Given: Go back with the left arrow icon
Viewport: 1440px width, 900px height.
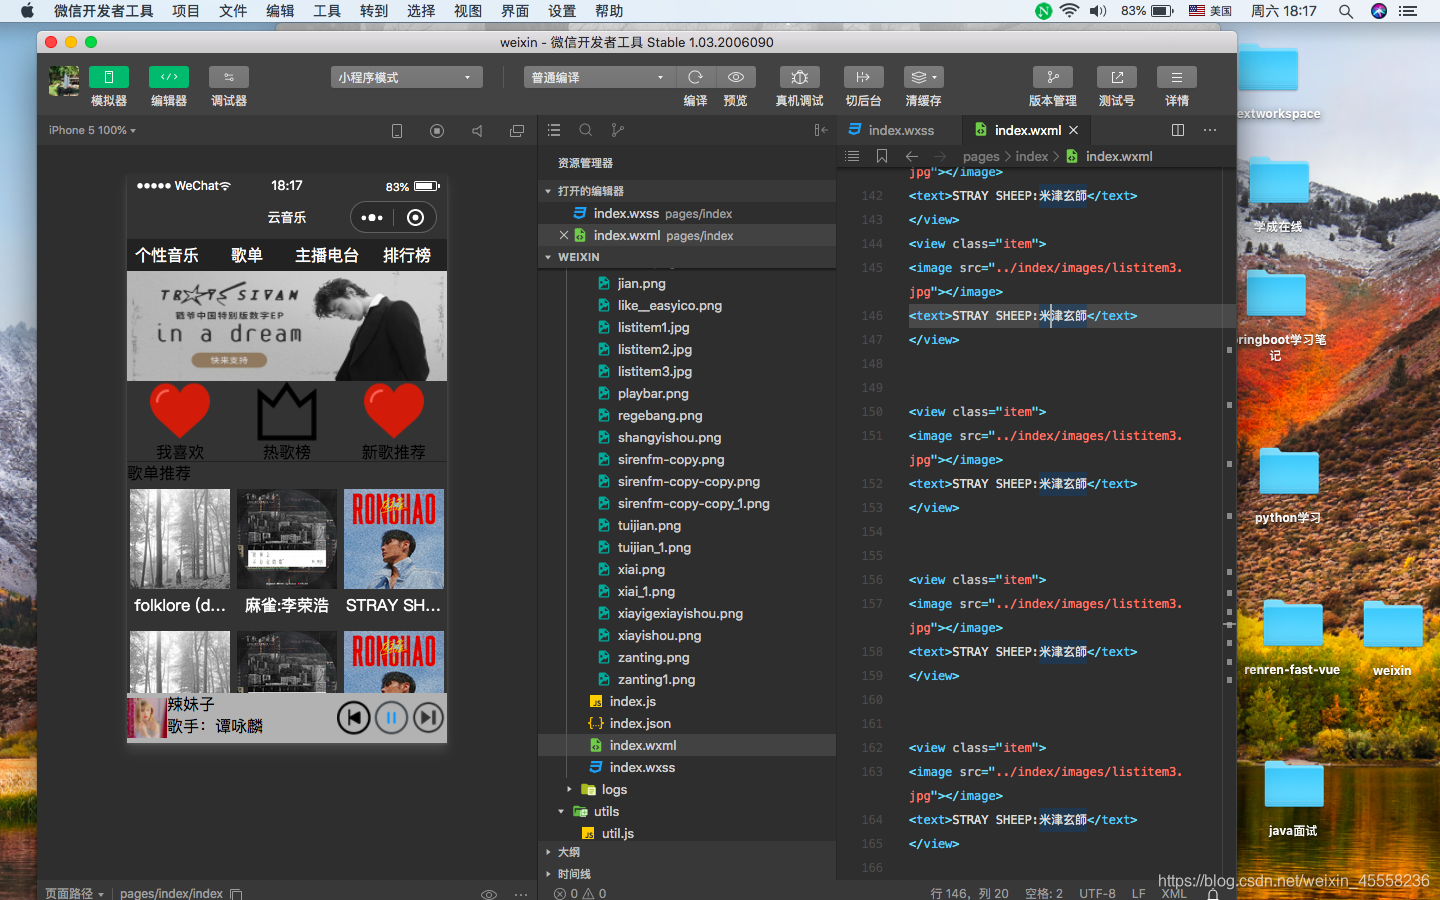Looking at the screenshot, I should [912, 156].
